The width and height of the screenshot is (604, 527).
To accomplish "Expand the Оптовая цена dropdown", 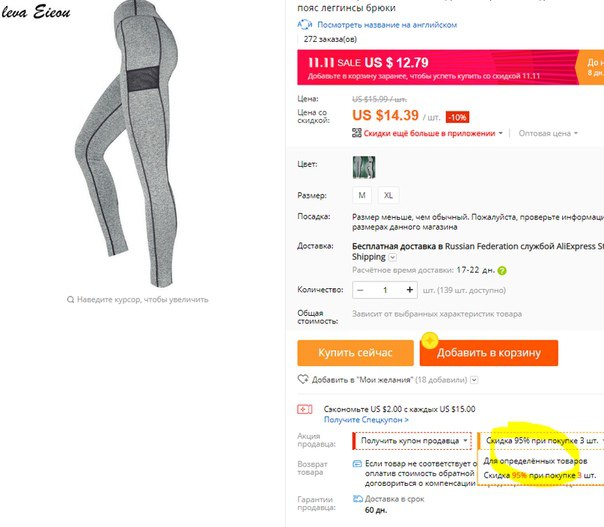I will click(x=548, y=133).
